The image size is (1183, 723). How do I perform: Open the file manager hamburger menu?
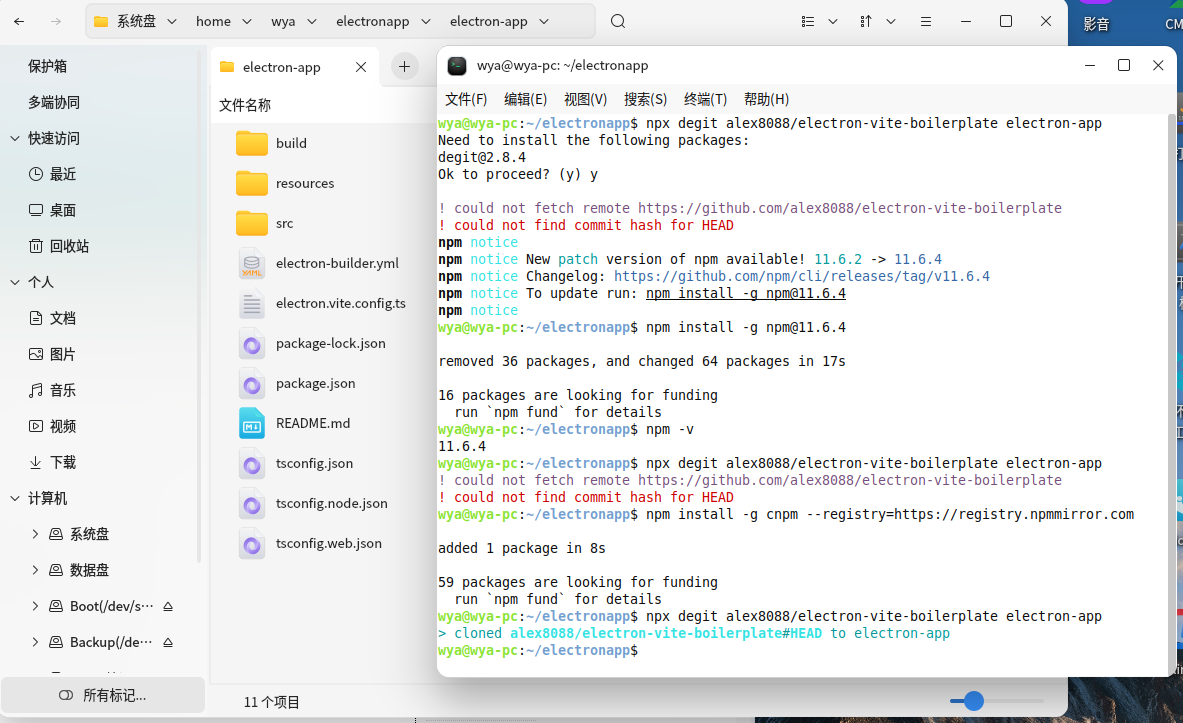(926, 21)
